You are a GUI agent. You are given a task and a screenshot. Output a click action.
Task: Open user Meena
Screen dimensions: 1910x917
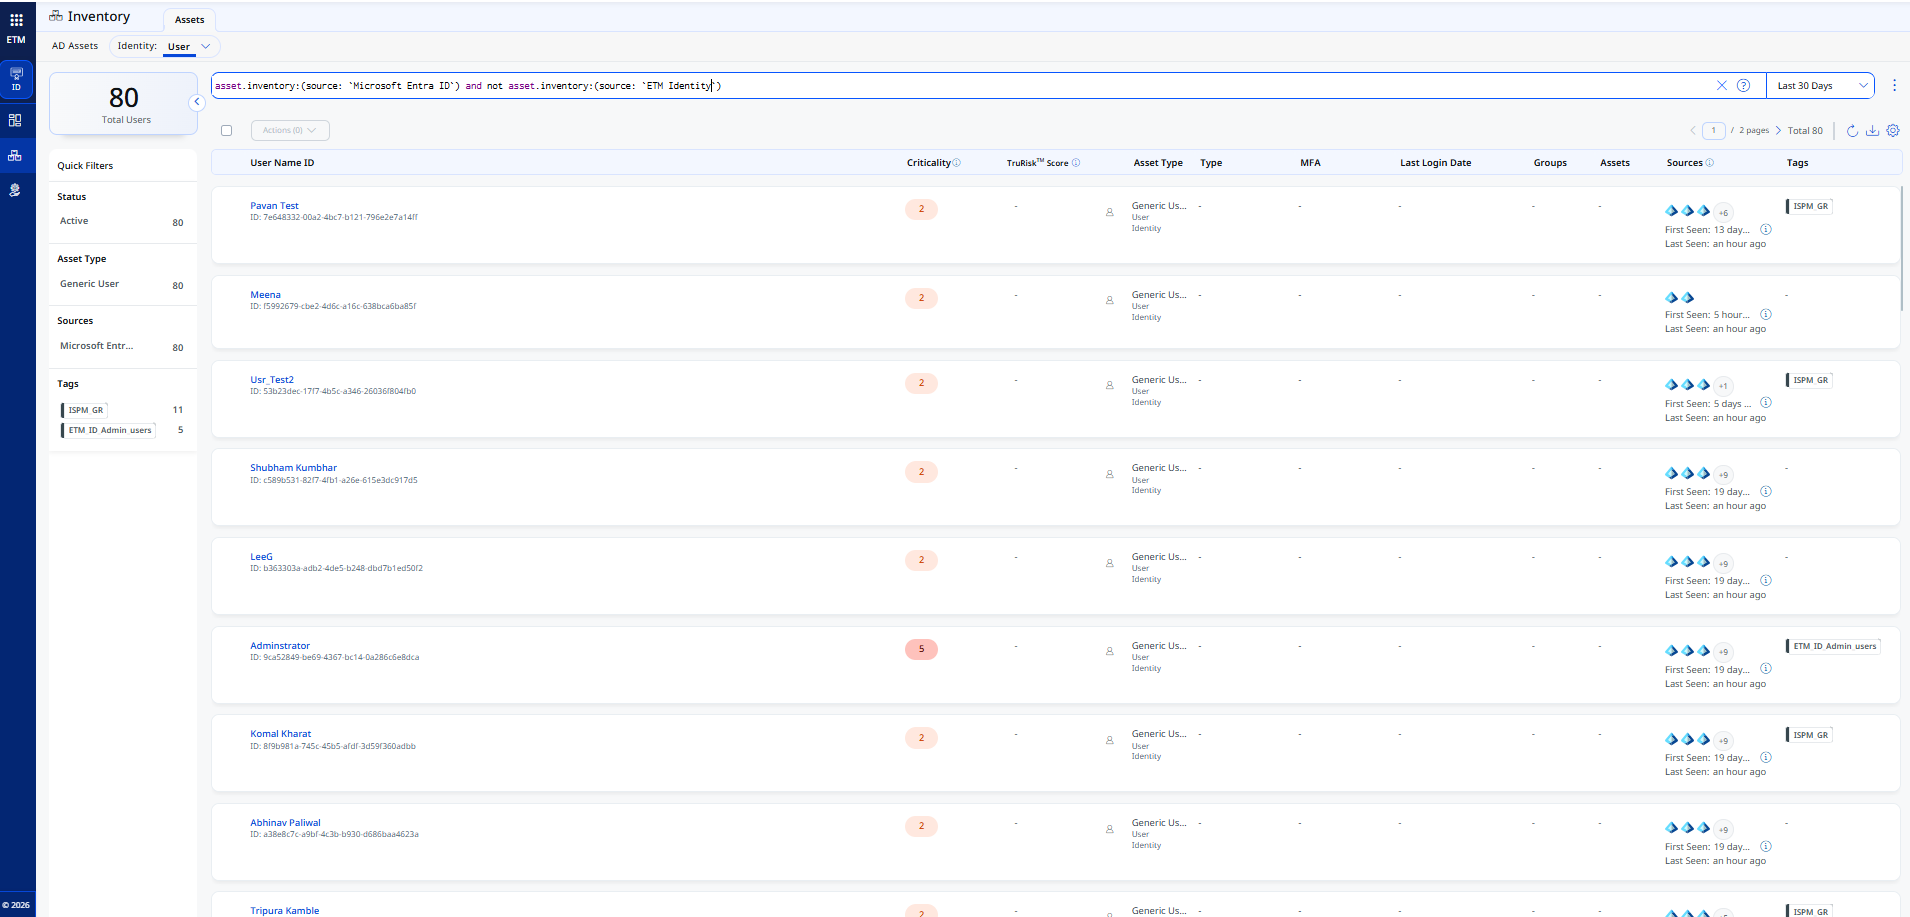point(265,295)
